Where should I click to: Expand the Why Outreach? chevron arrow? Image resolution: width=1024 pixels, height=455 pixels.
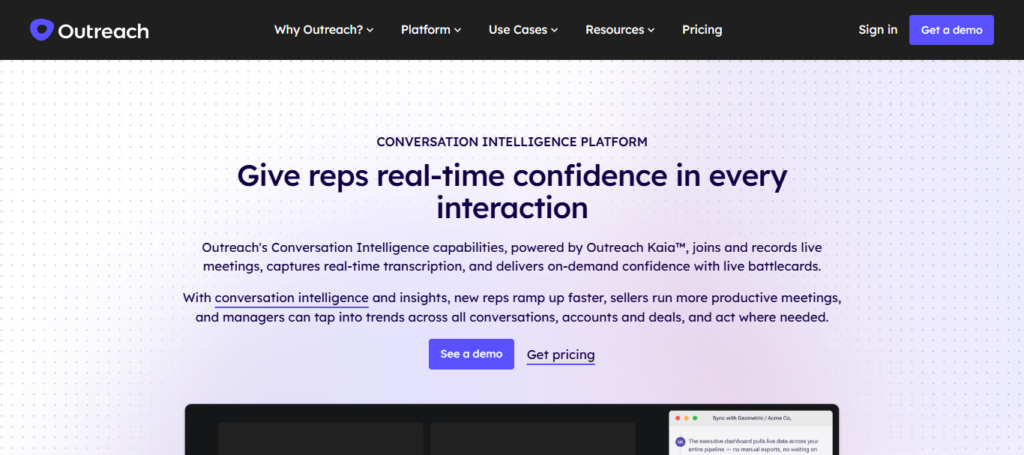tap(370, 30)
